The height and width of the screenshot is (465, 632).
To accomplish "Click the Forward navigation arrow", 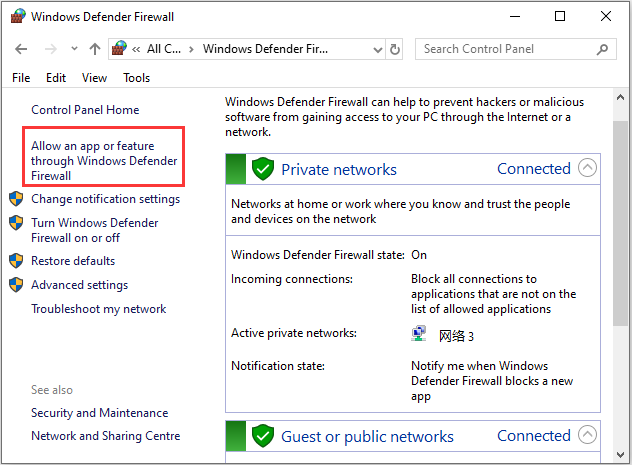I will click(x=50, y=49).
